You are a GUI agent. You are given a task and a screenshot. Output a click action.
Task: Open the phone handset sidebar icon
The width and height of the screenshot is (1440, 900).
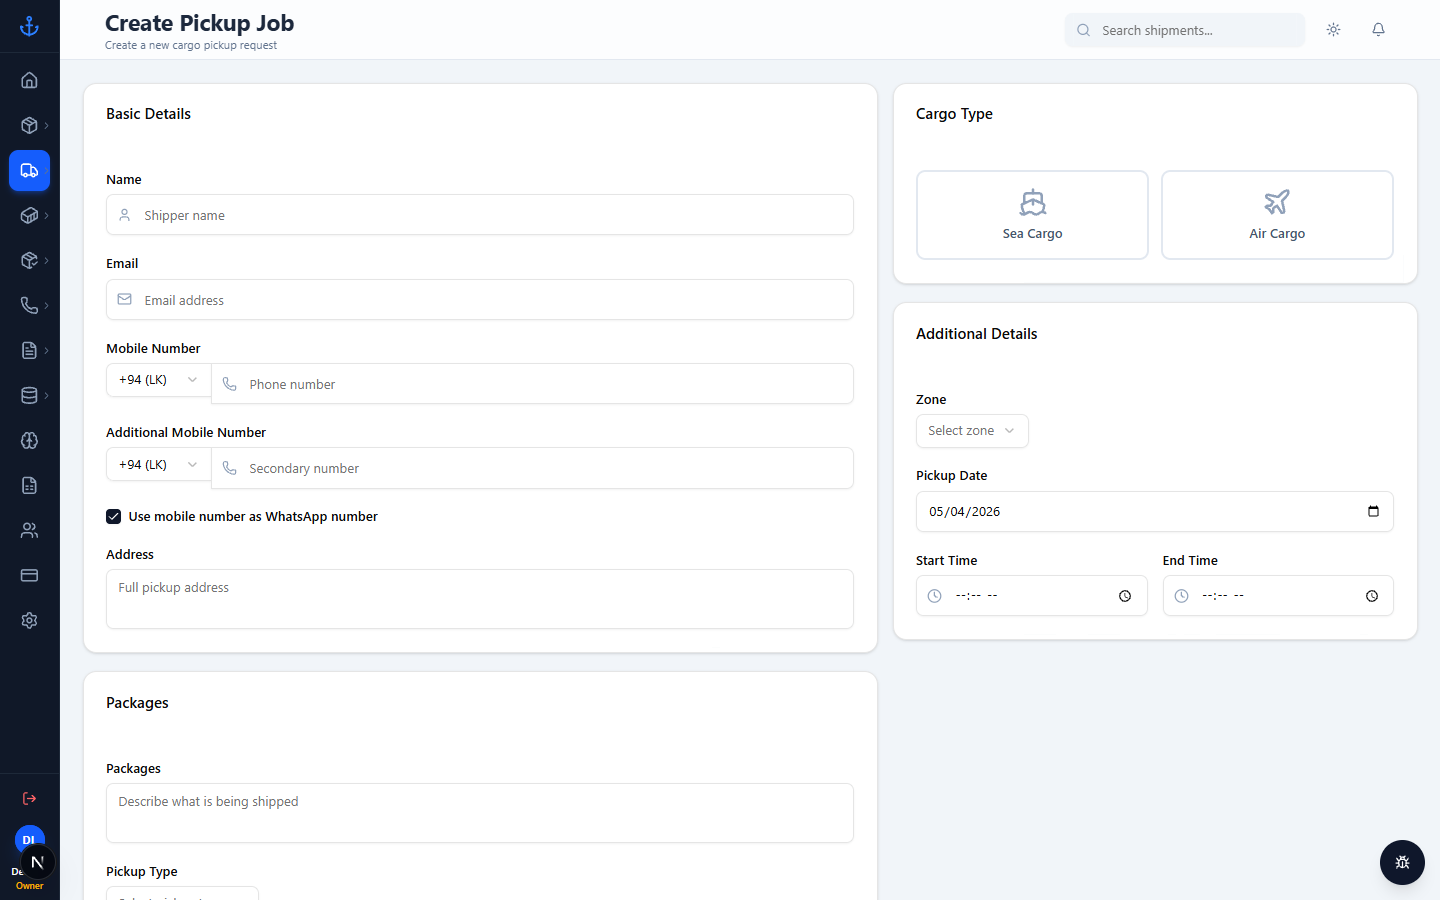pyautogui.click(x=29, y=305)
